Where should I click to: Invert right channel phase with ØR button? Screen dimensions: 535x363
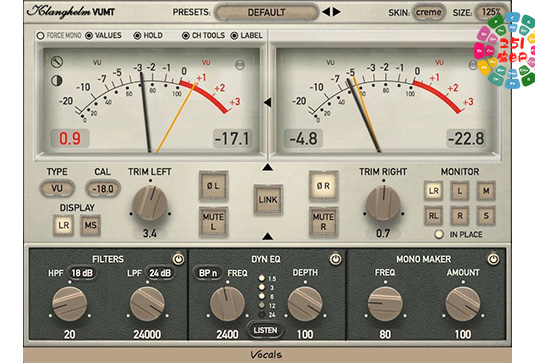323,186
